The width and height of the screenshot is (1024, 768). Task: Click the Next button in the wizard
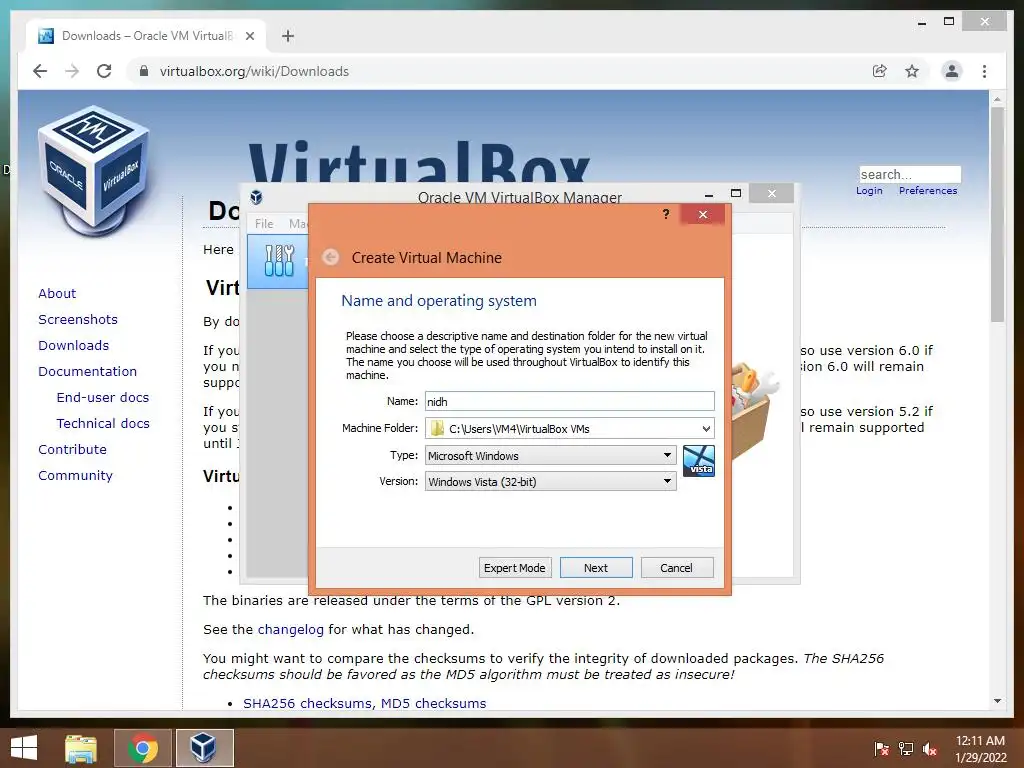click(x=596, y=568)
